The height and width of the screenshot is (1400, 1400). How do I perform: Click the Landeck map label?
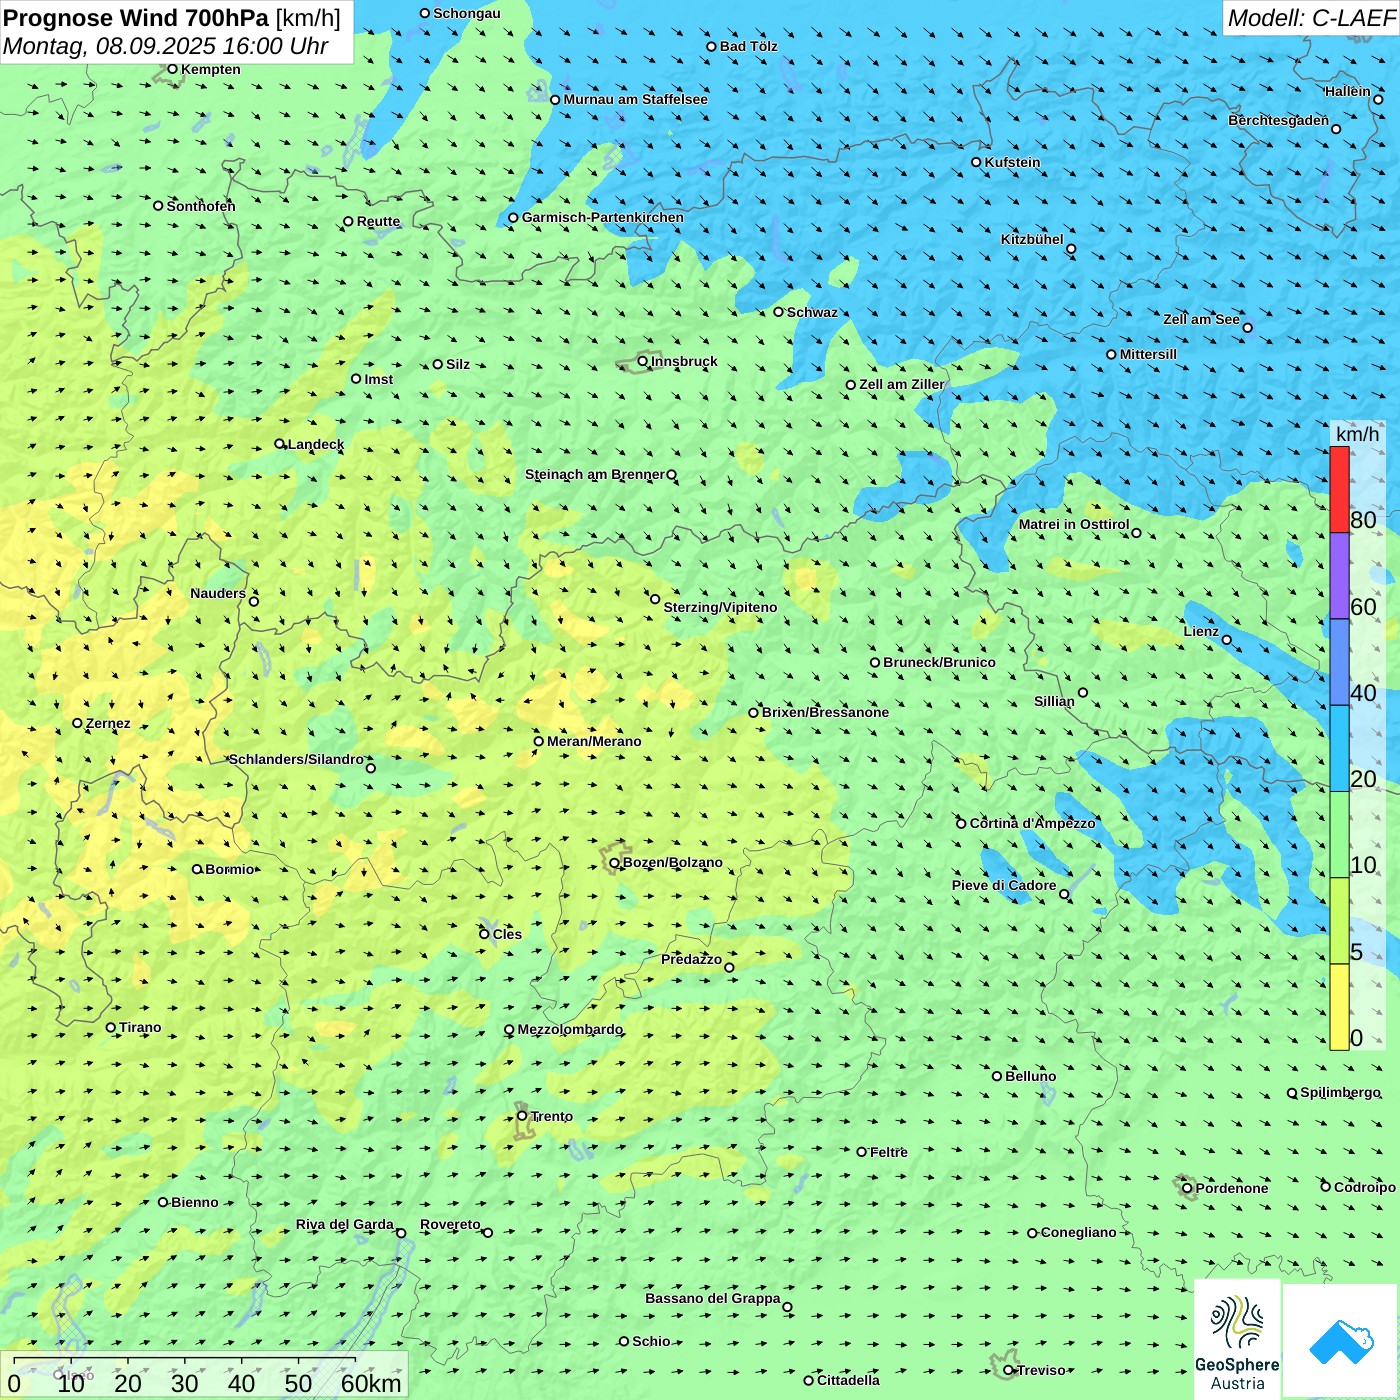click(x=316, y=444)
